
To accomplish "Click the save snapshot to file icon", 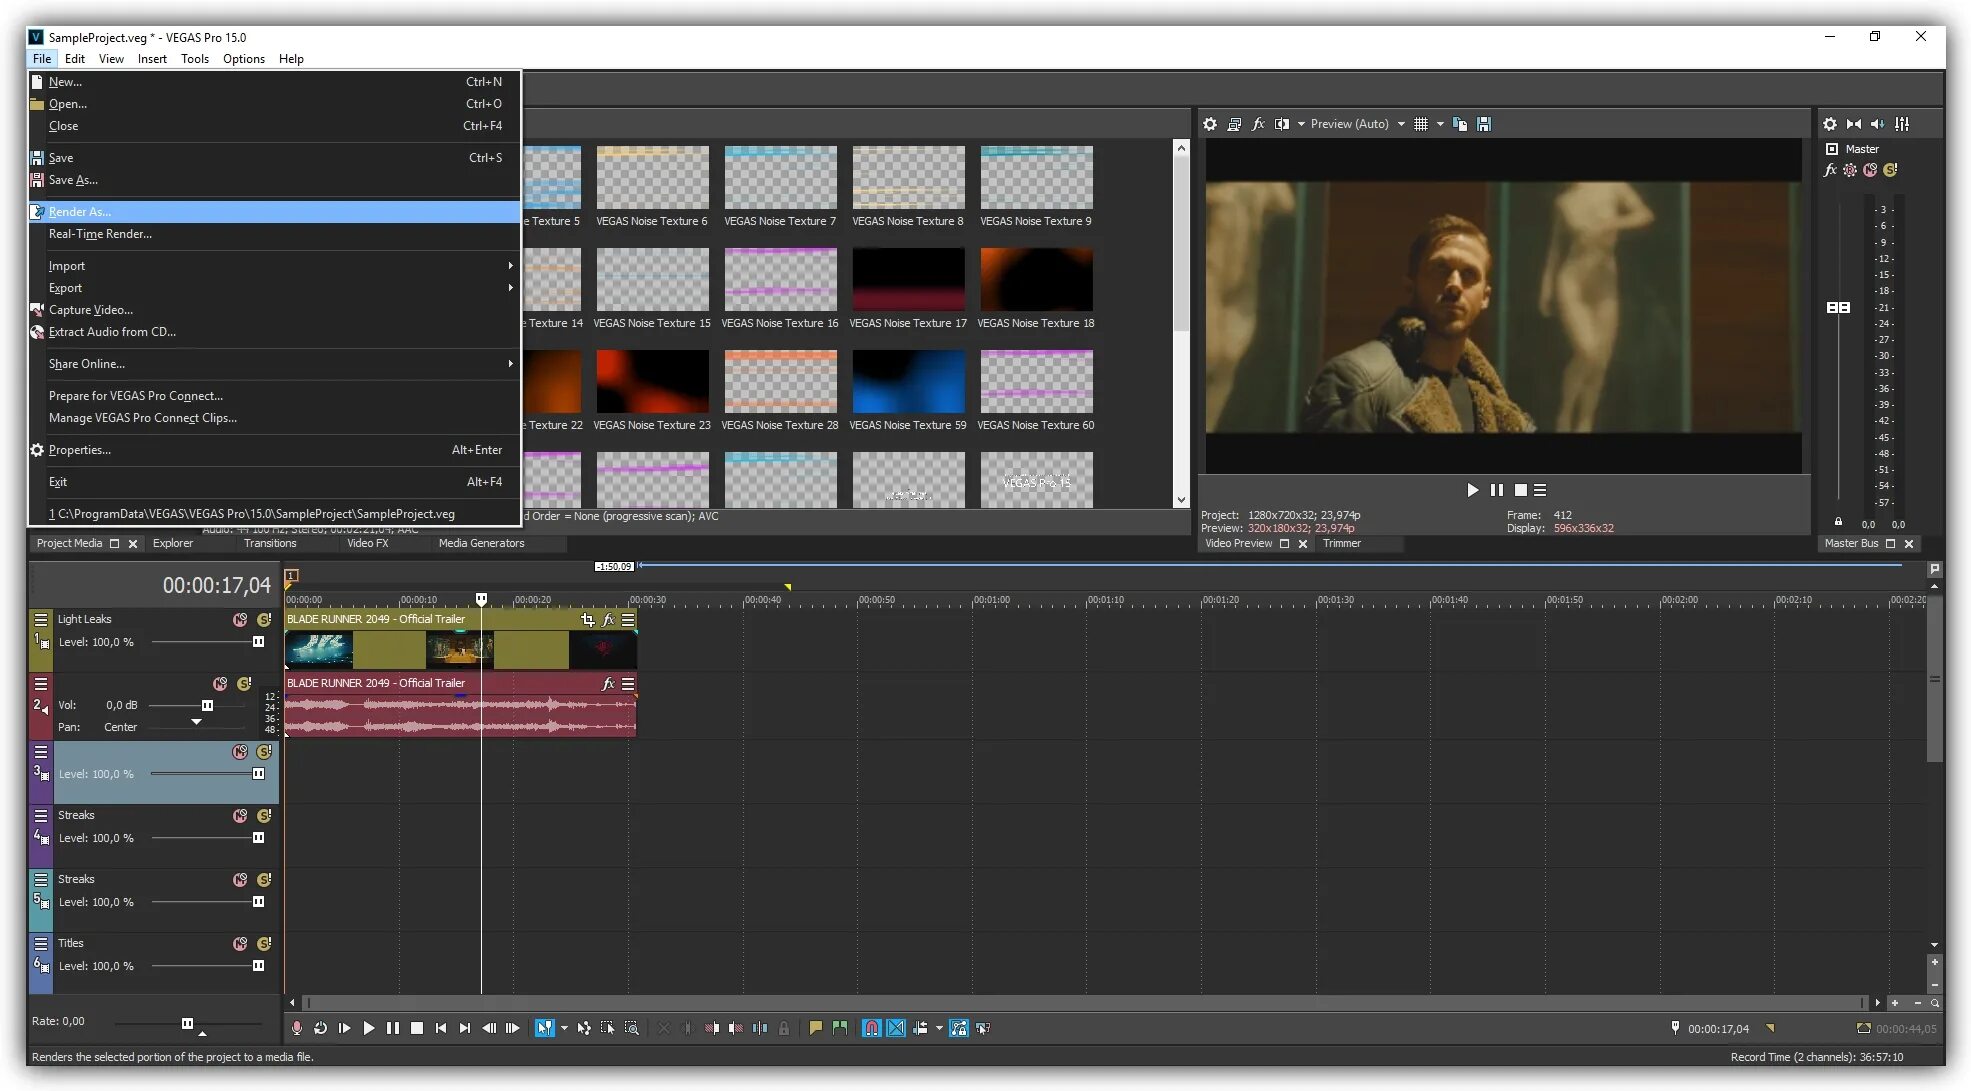I will click(1484, 124).
